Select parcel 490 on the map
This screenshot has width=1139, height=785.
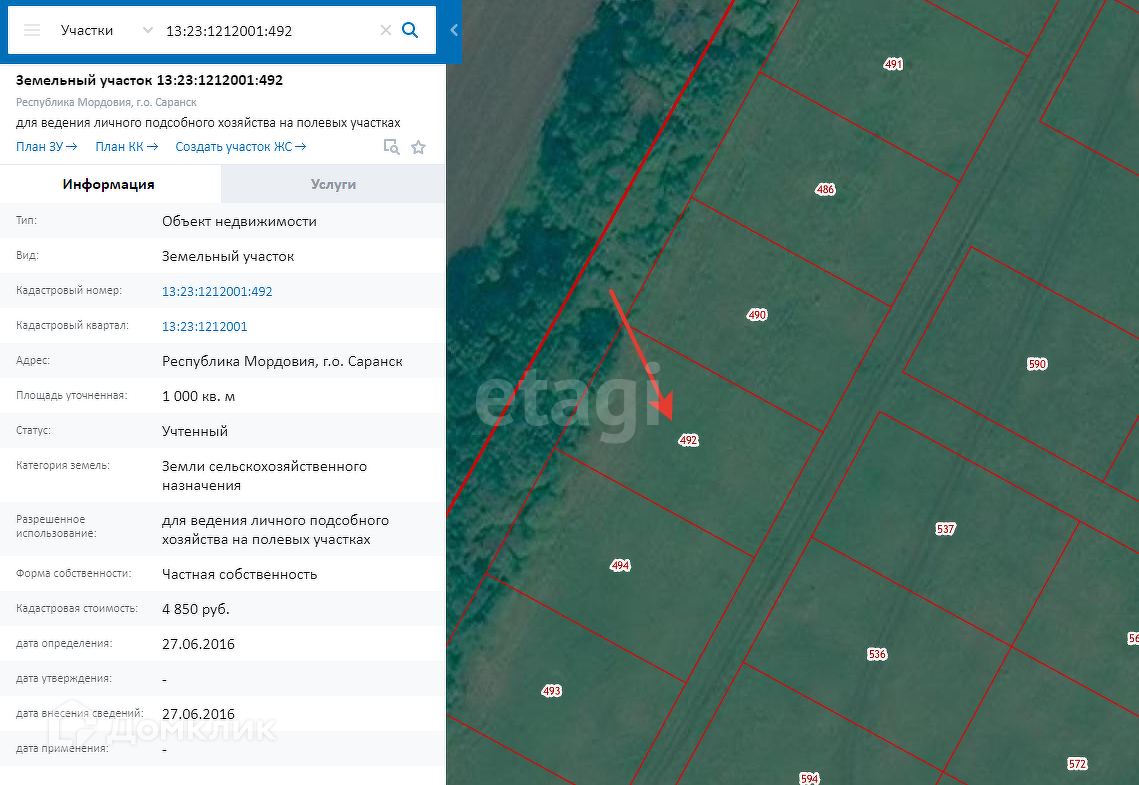[757, 315]
